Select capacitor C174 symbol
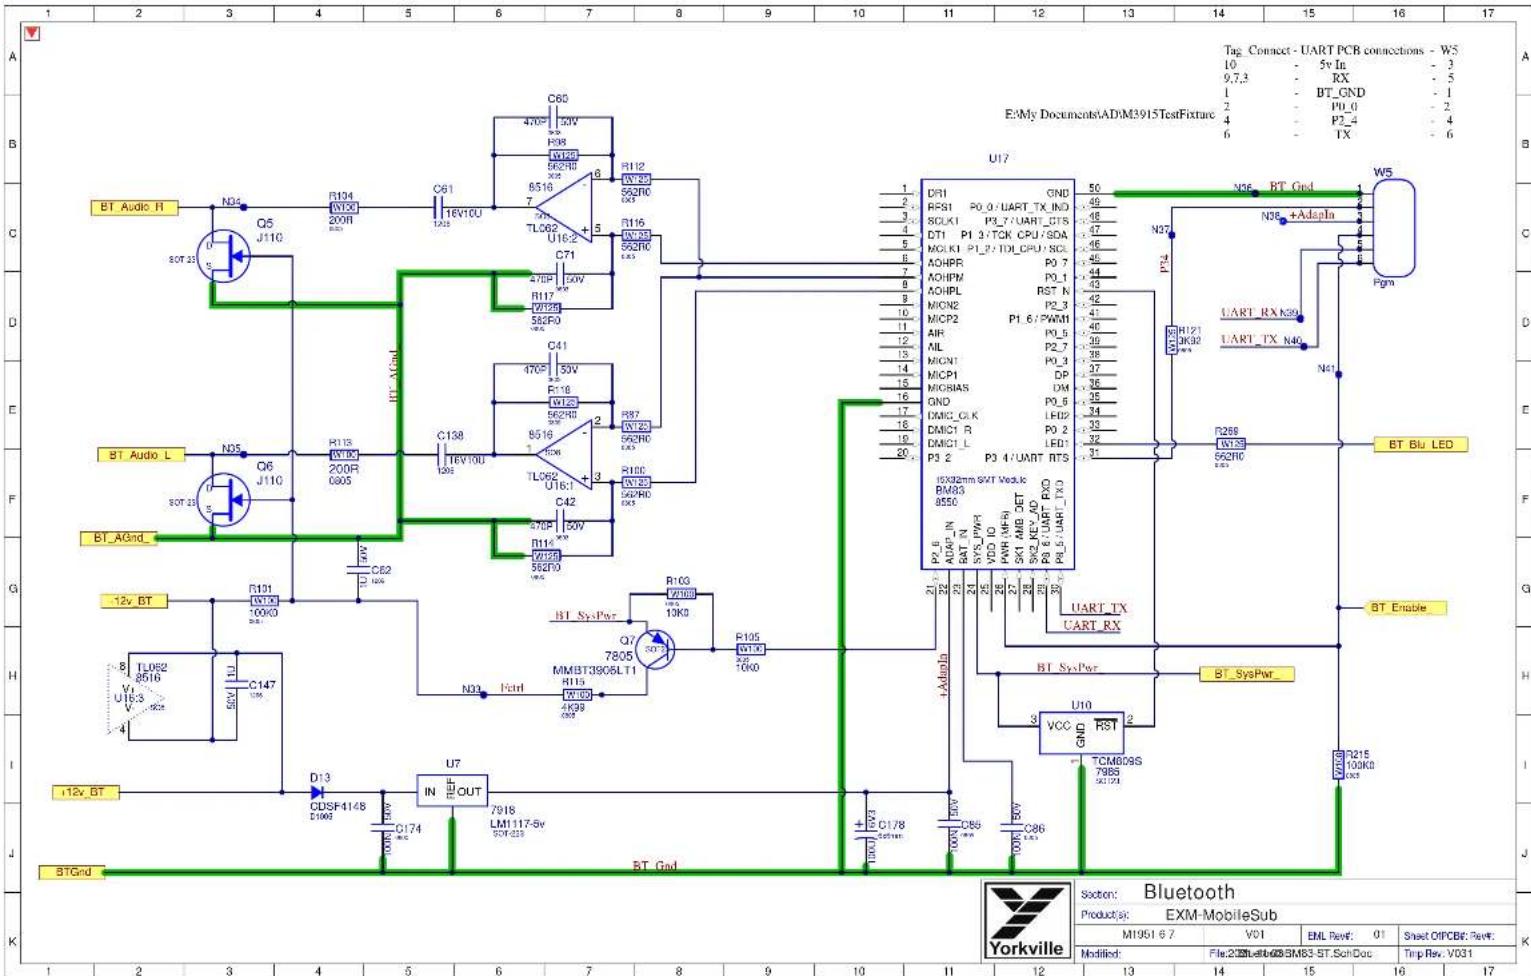The width and height of the screenshot is (1531, 976). point(384,828)
